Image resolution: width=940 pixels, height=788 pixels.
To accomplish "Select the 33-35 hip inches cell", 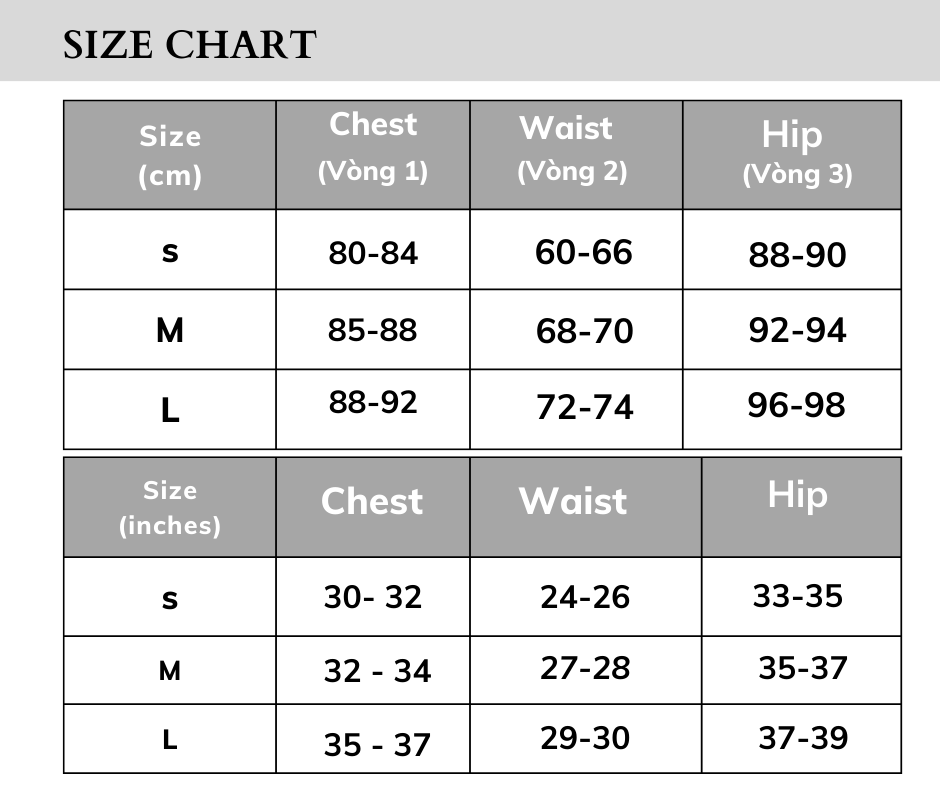I will 798,596.
